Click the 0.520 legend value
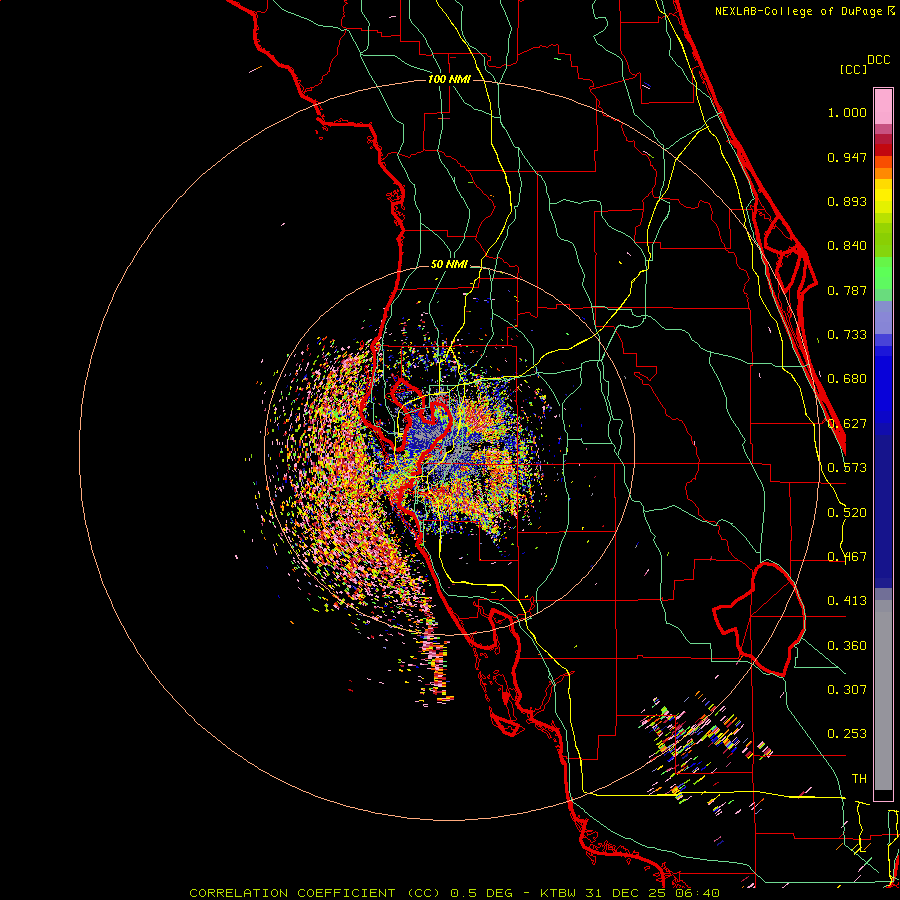The width and height of the screenshot is (900, 900). tap(847, 513)
